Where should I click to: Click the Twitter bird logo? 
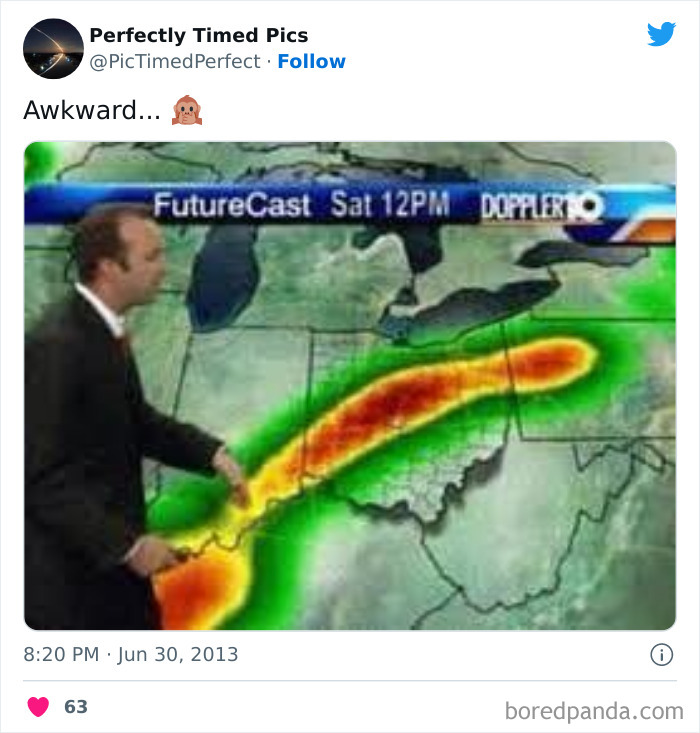pyautogui.click(x=661, y=34)
